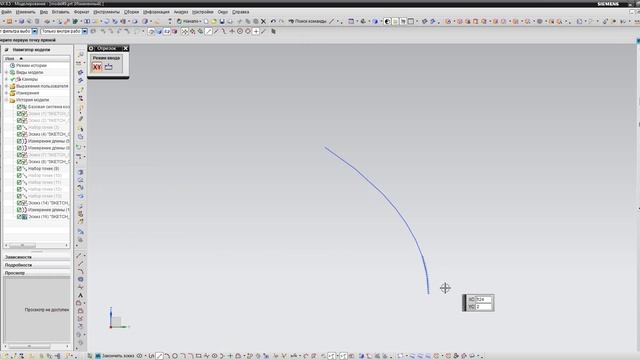The image size is (640, 360).
Task: Select Режим истории tree item
Action: coord(31,65)
